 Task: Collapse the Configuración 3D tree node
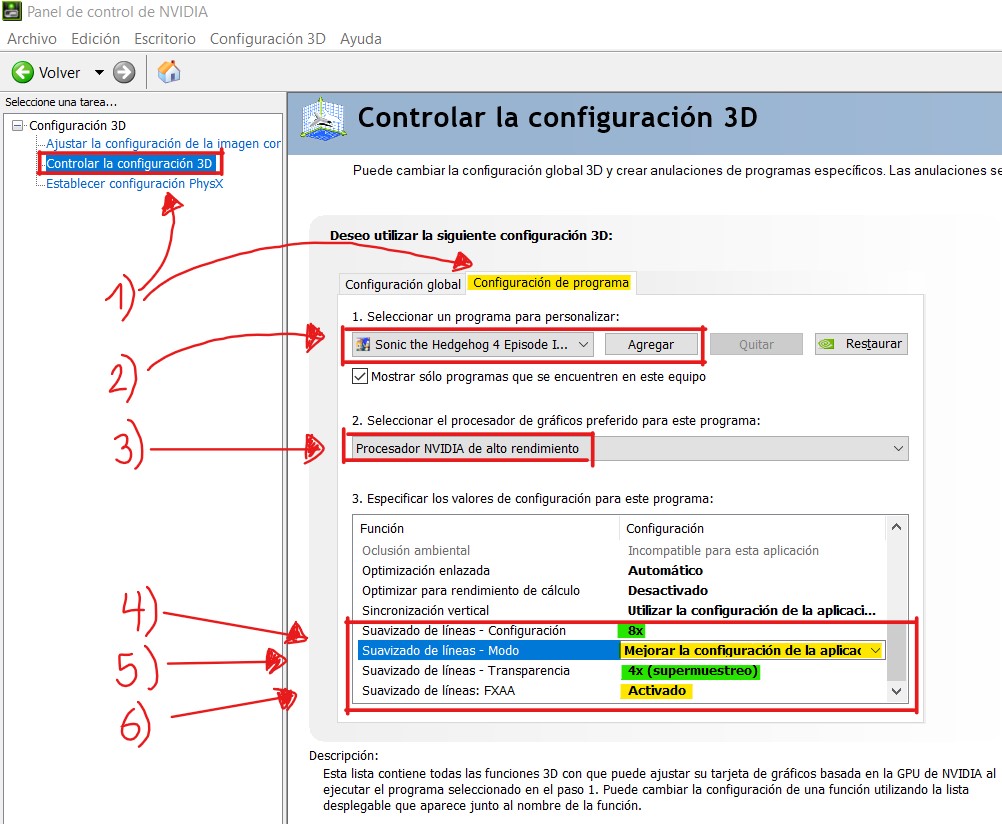point(17,125)
